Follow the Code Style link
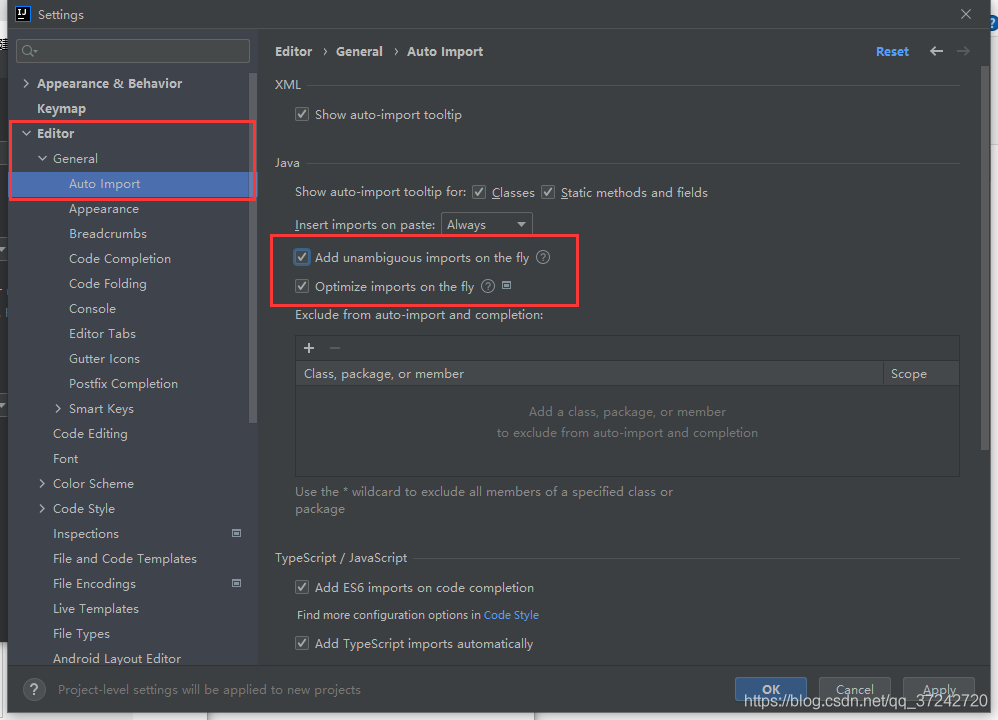The height and width of the screenshot is (720, 998). pyautogui.click(x=511, y=615)
